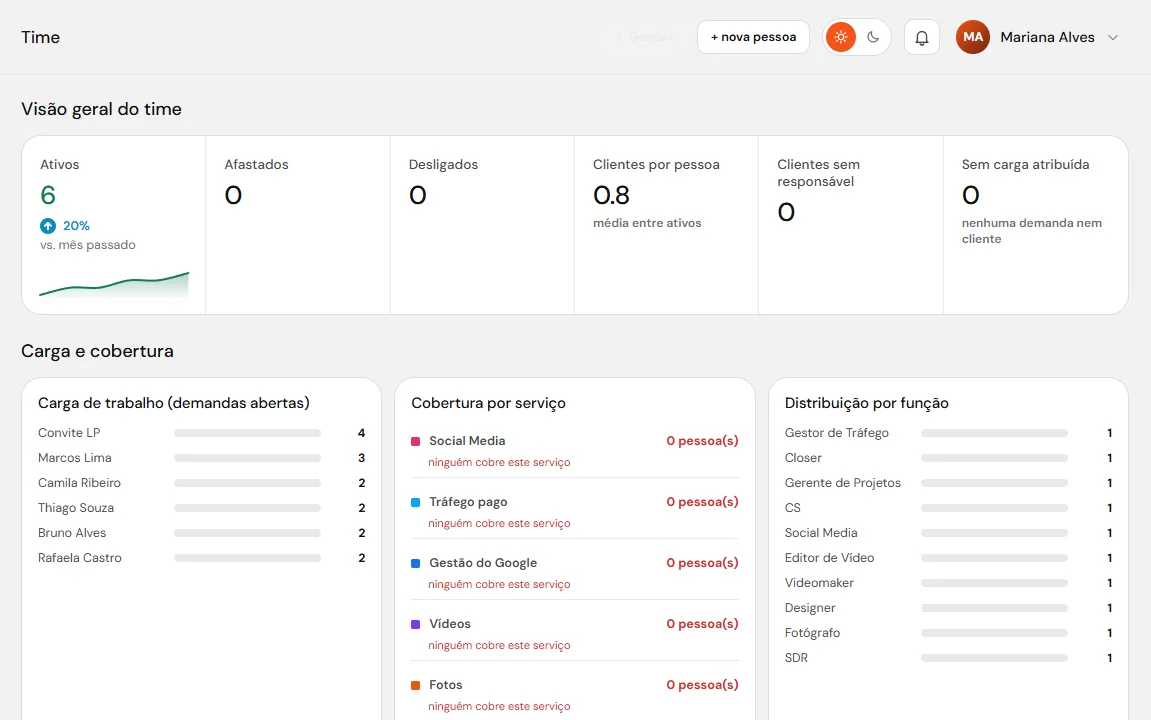
Task: Switch to light mode sun icon
Action: tap(840, 37)
